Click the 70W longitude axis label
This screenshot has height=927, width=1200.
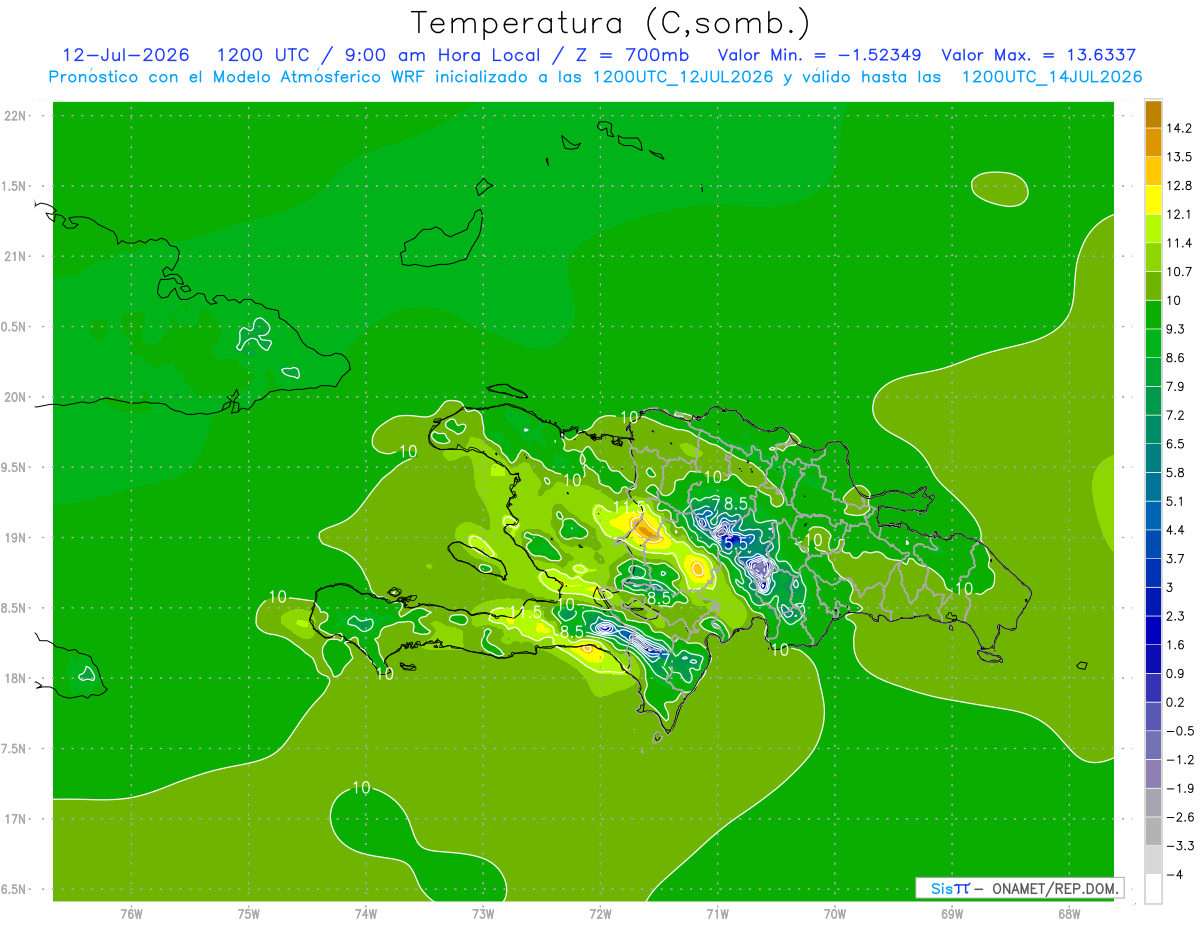coord(835,914)
